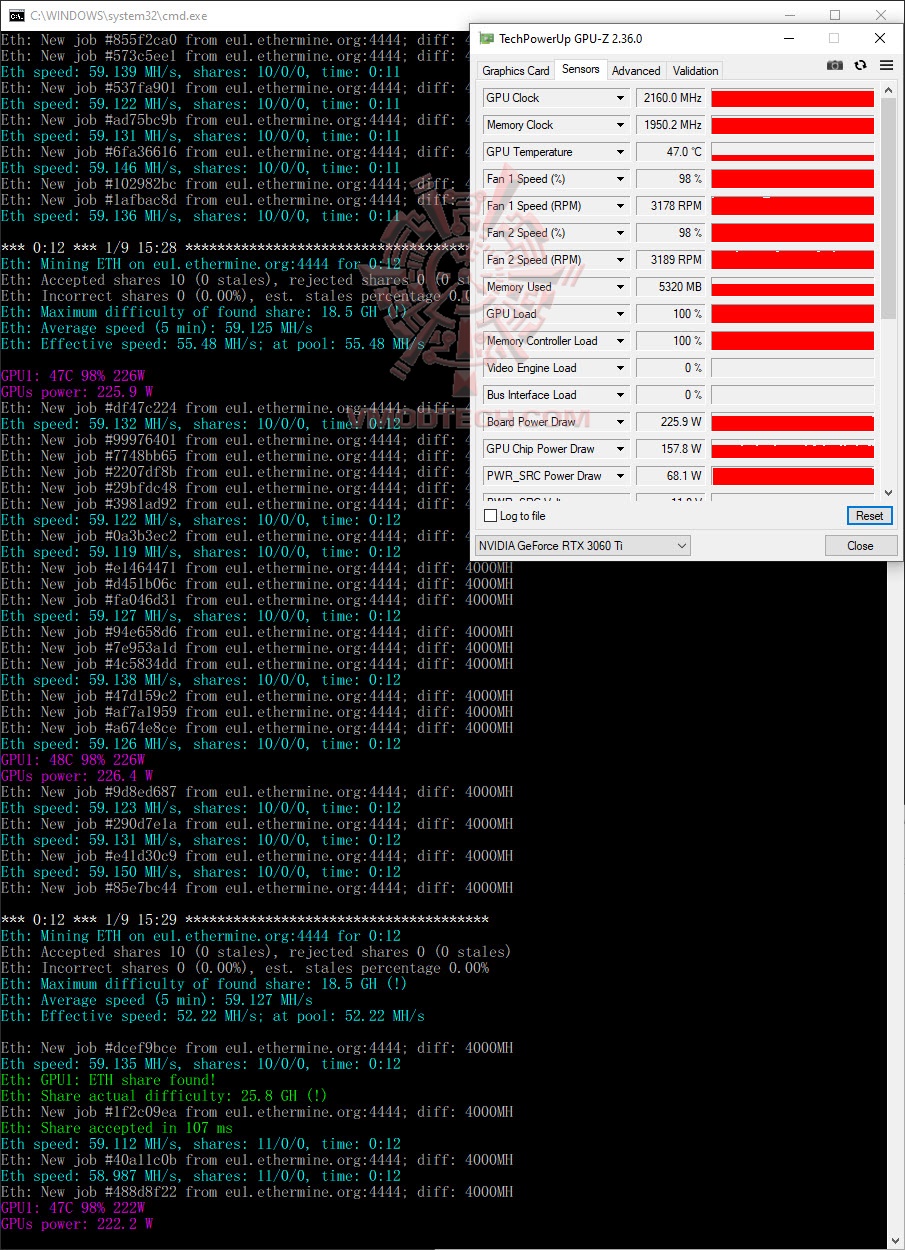
Task: Open the GPU Clock sensor dropdown
Action: click(x=620, y=98)
